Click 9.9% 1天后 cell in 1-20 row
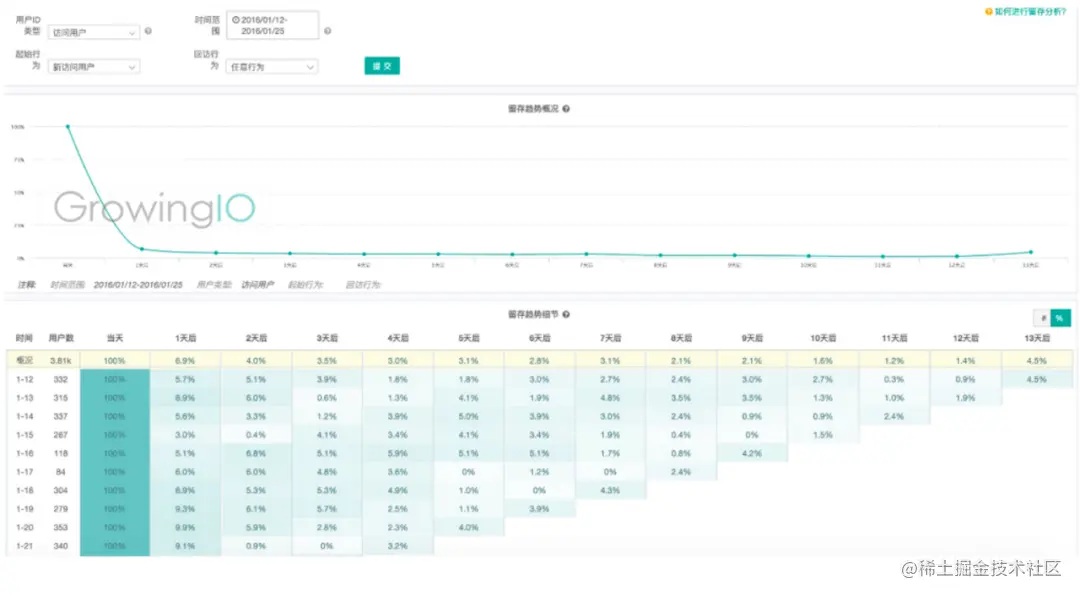This screenshot has height=597, width=1080. click(185, 527)
